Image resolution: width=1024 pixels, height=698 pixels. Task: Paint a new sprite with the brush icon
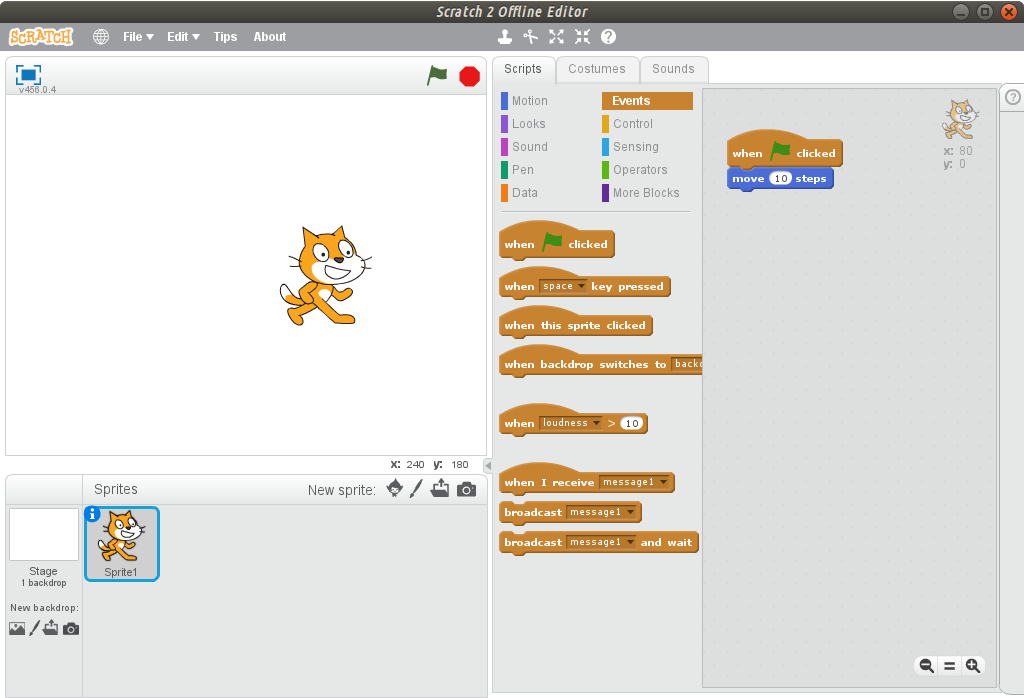point(417,489)
